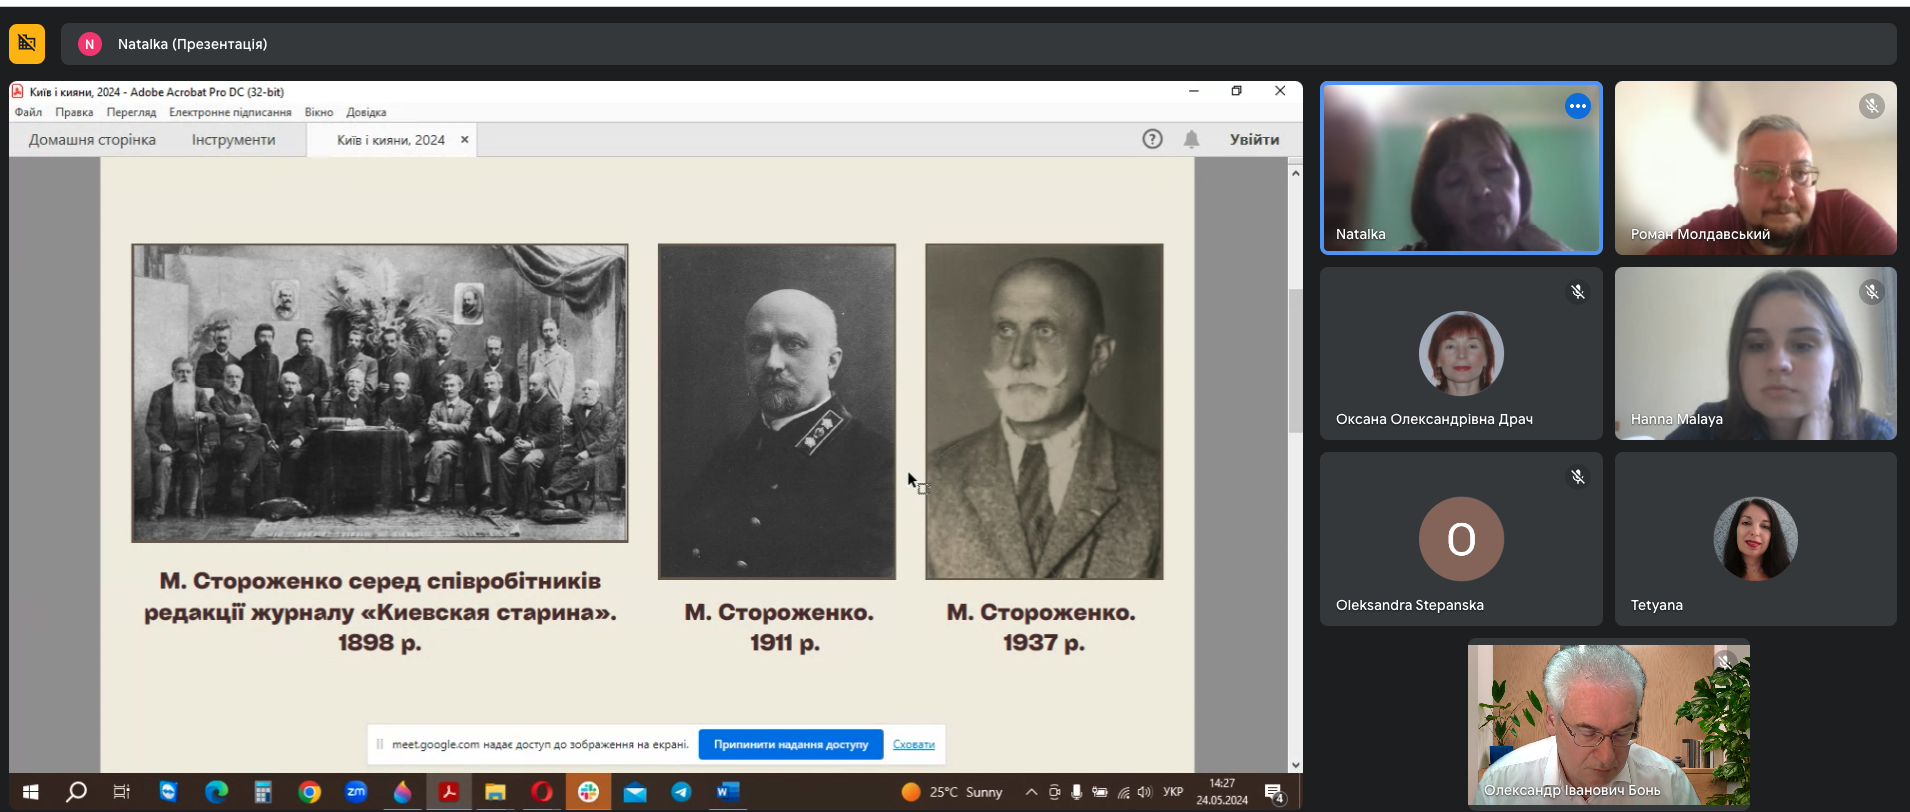The image size is (1910, 812).
Task: Launch Zoom from the taskbar
Action: click(x=356, y=792)
